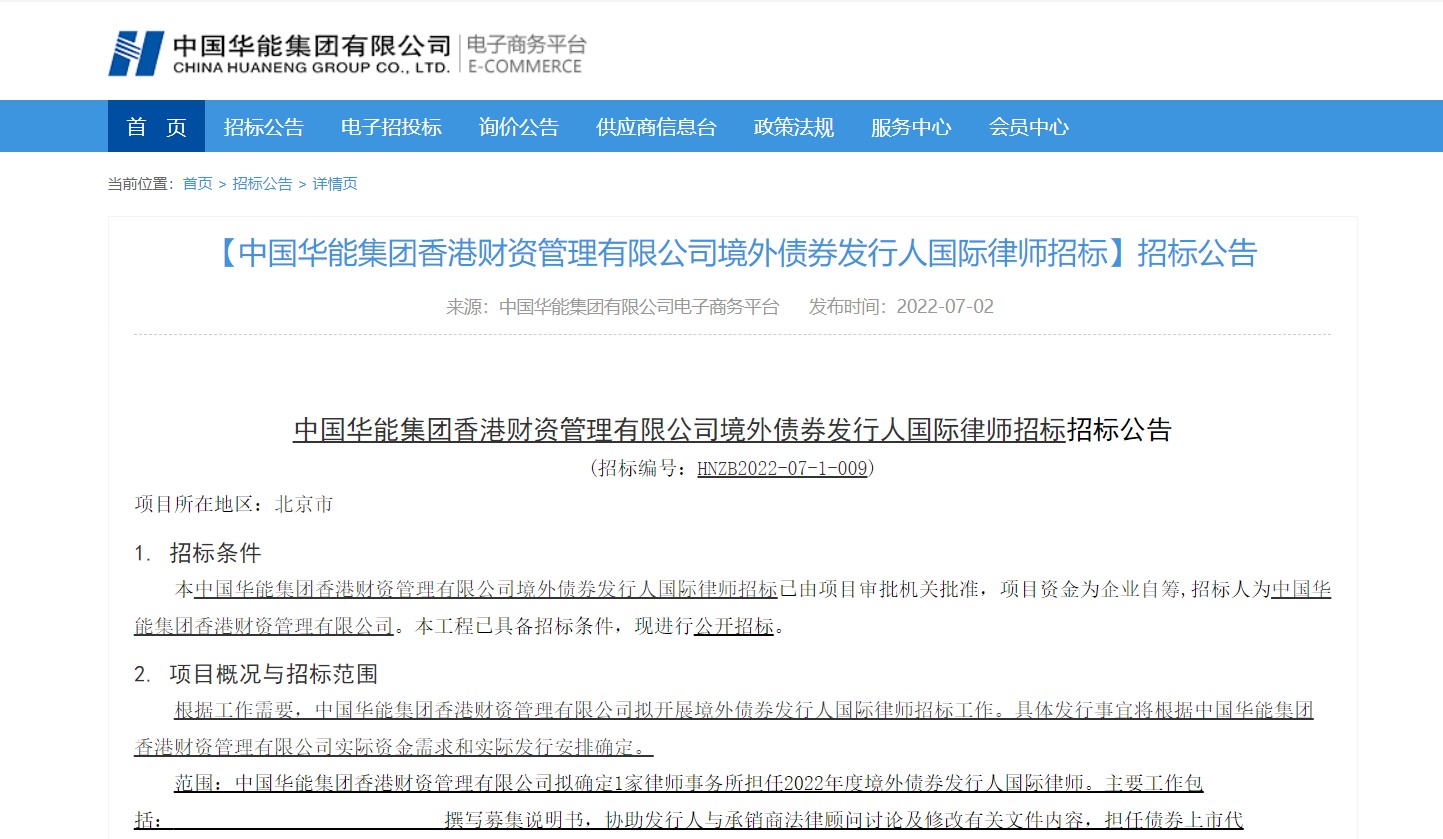The height and width of the screenshot is (839, 1443).
Task: Click the China Huaneng logo icon
Action: coord(136,53)
